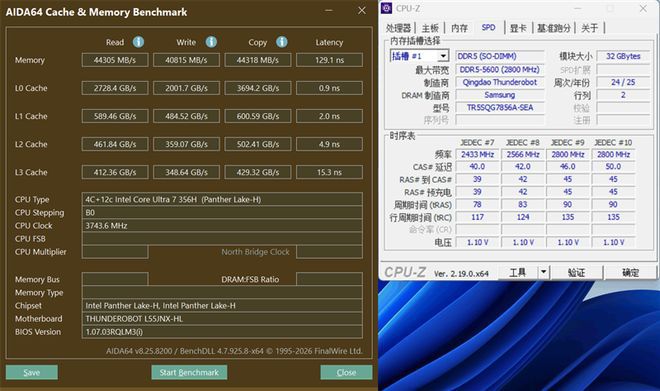
Task: Click the CPU-Z app icon in title bar
Action: pyautogui.click(x=387, y=8)
